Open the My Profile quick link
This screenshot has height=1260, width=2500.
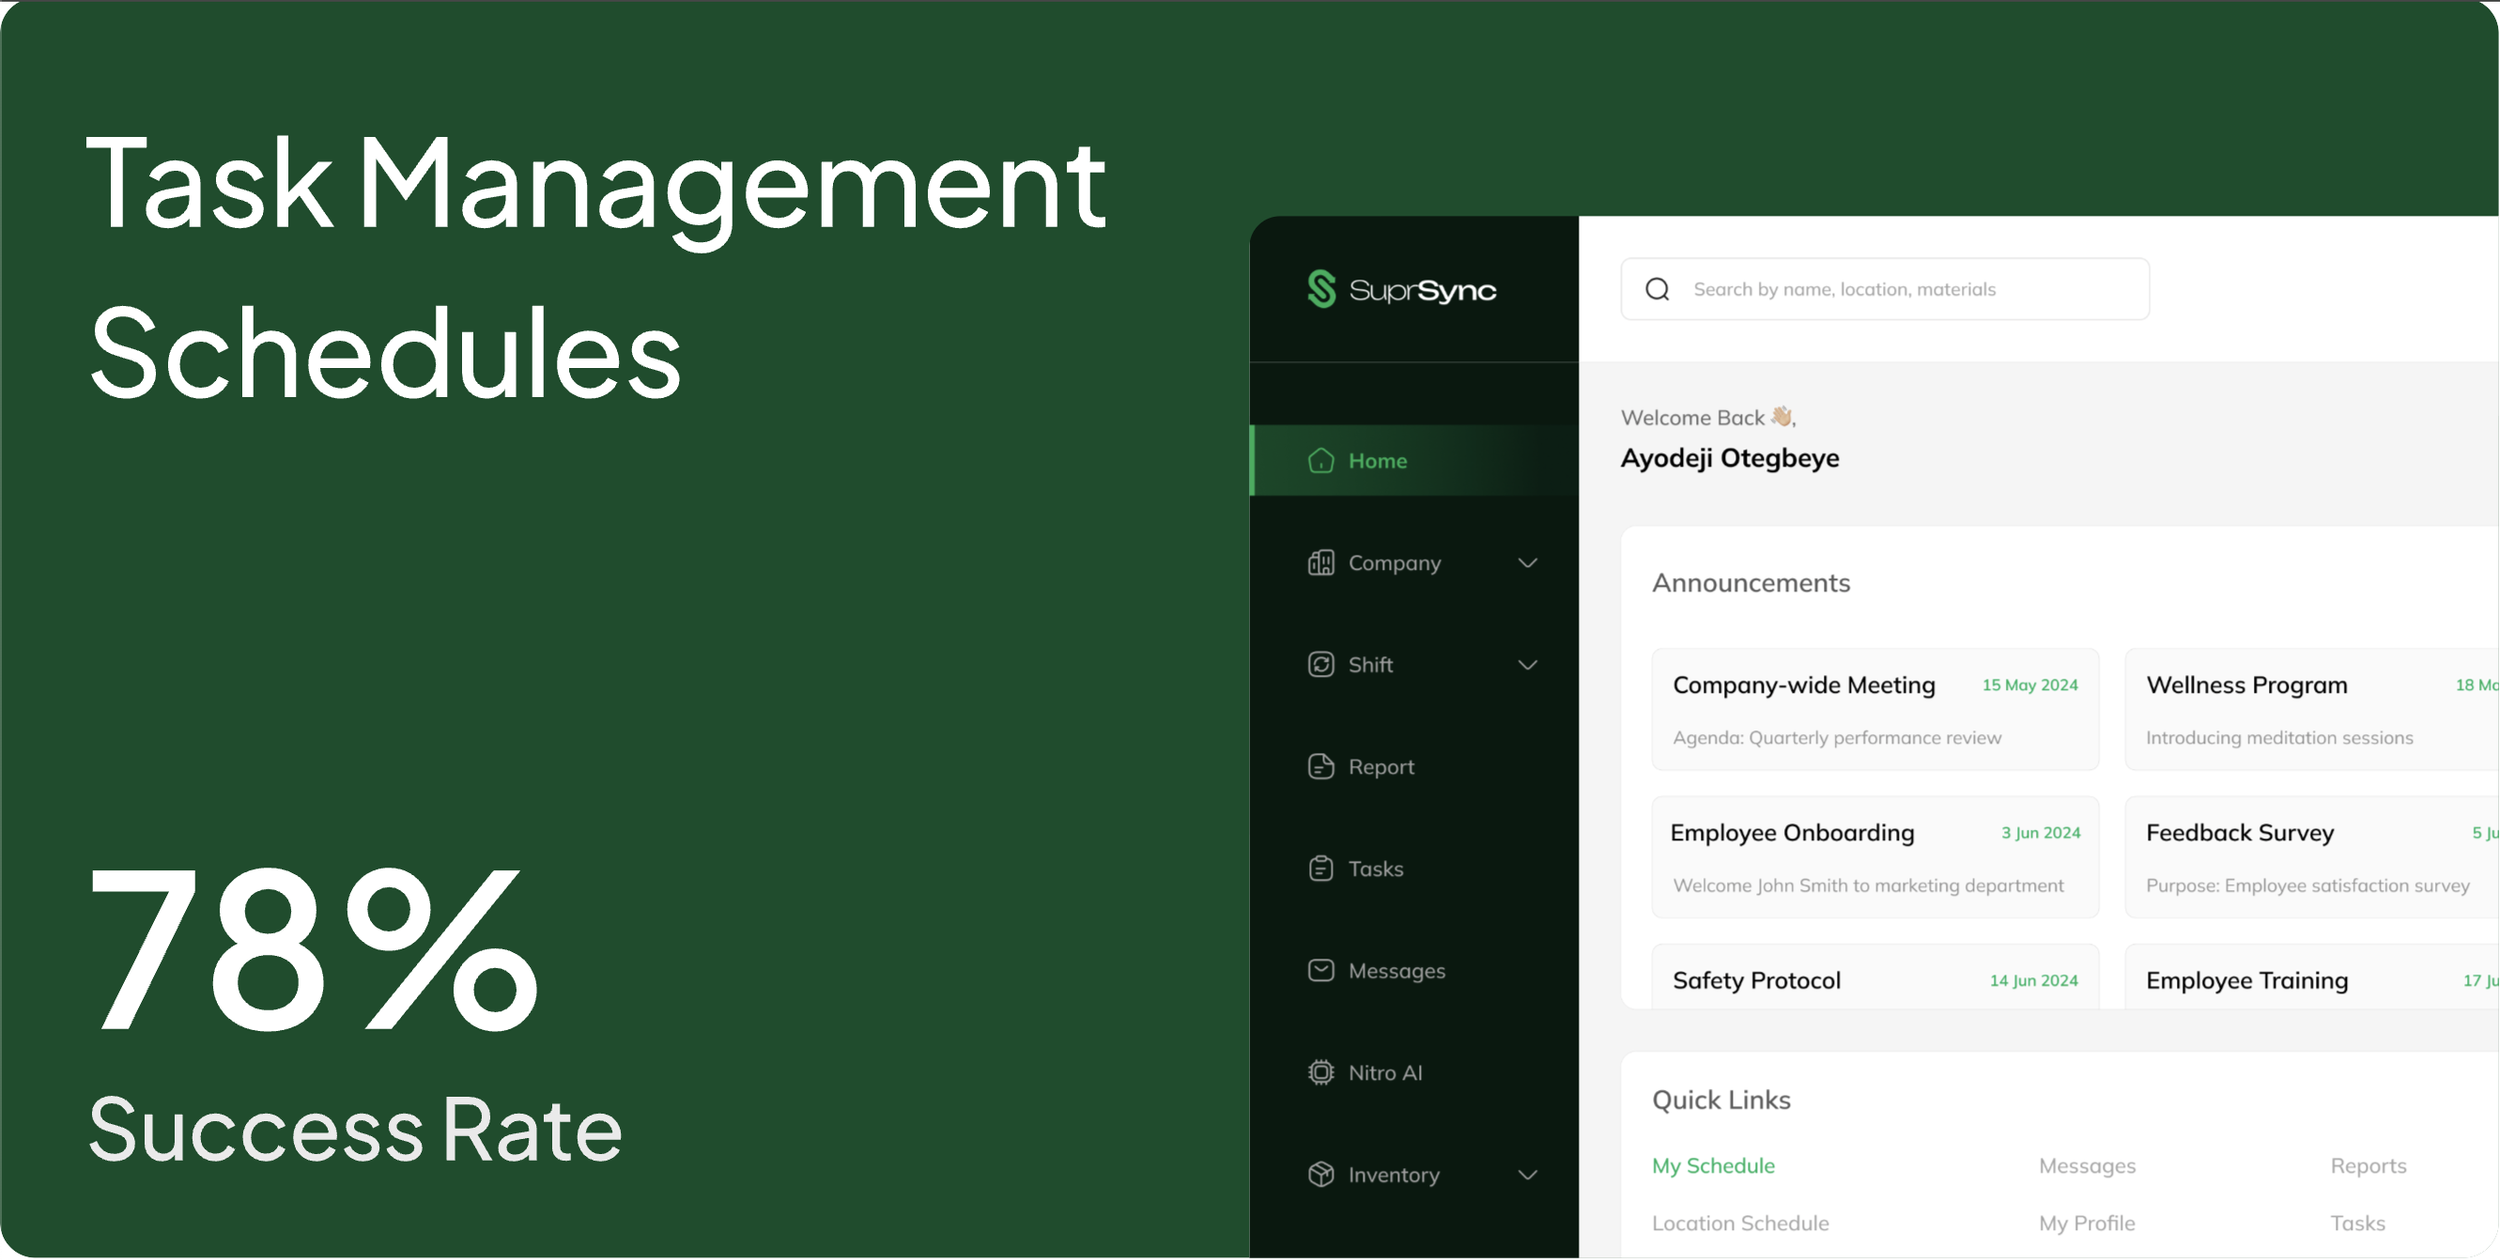click(x=2087, y=1224)
